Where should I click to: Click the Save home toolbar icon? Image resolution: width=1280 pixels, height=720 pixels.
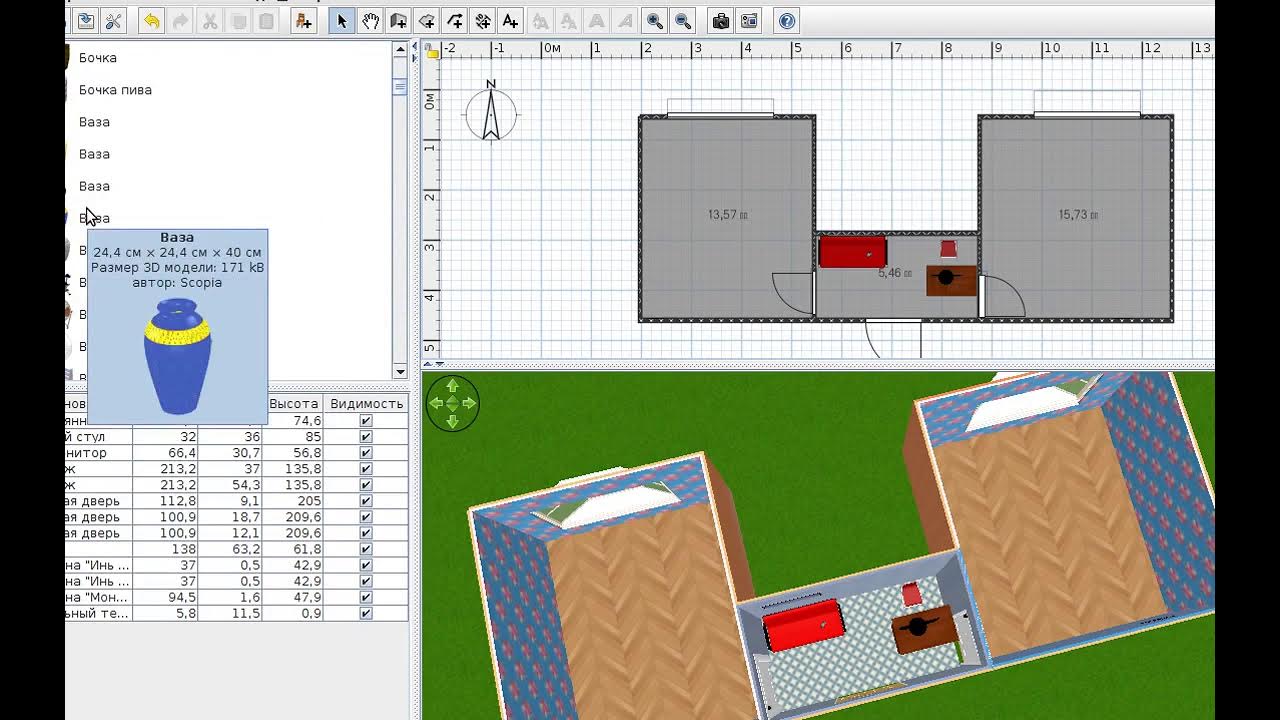pyautogui.click(x=85, y=20)
